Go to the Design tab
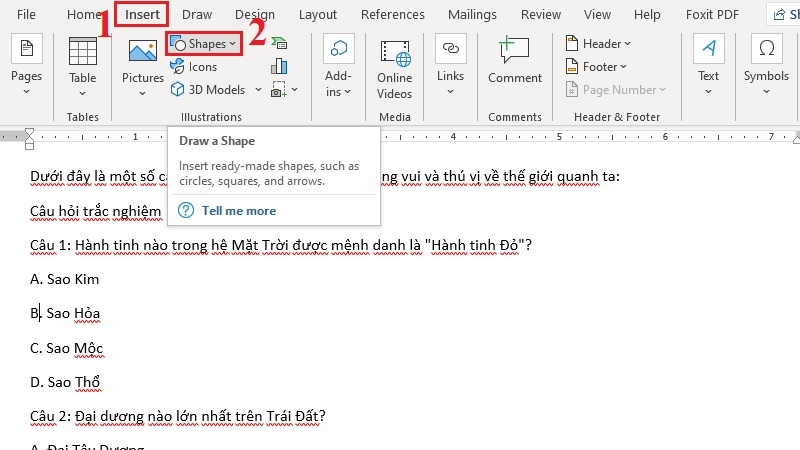 [x=255, y=14]
